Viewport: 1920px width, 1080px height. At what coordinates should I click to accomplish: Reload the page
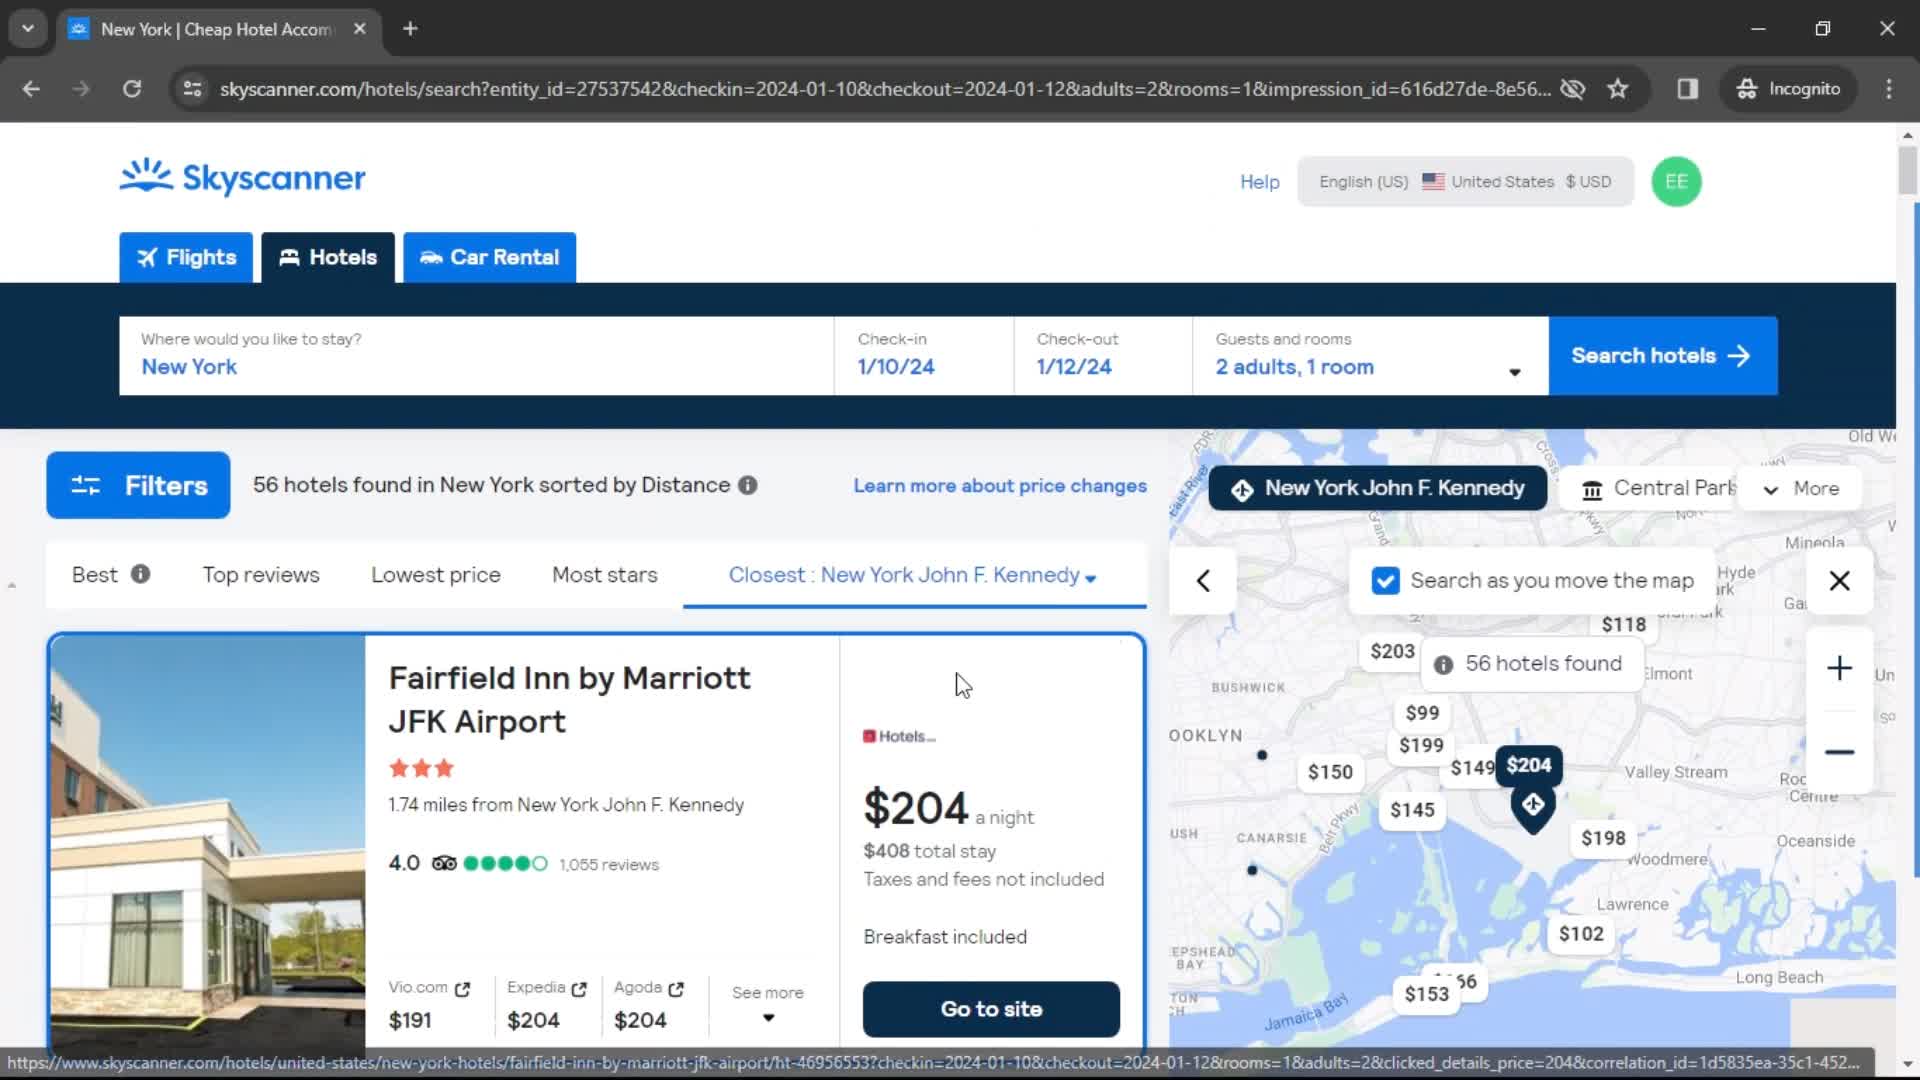tap(132, 89)
